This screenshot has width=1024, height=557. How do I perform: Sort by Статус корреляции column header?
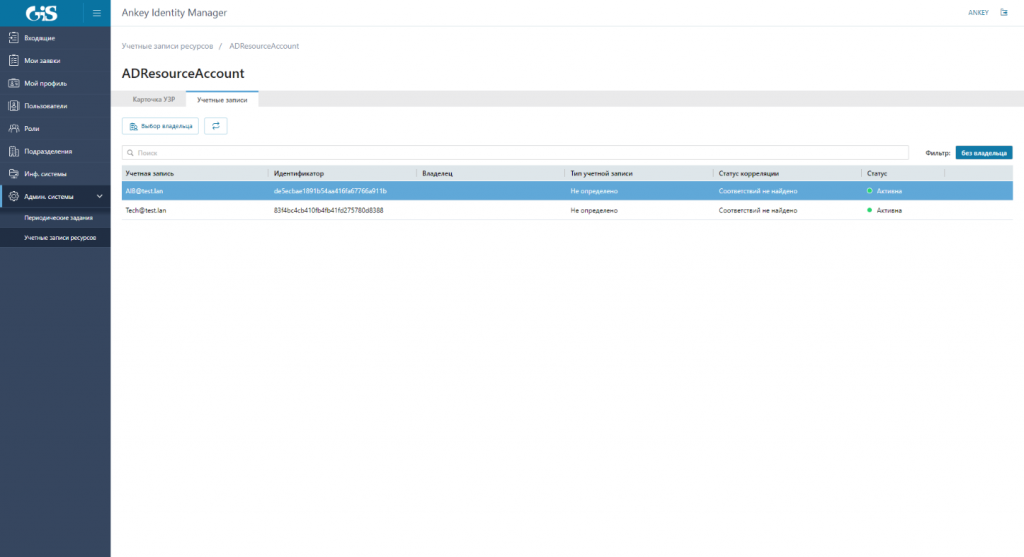[748, 174]
